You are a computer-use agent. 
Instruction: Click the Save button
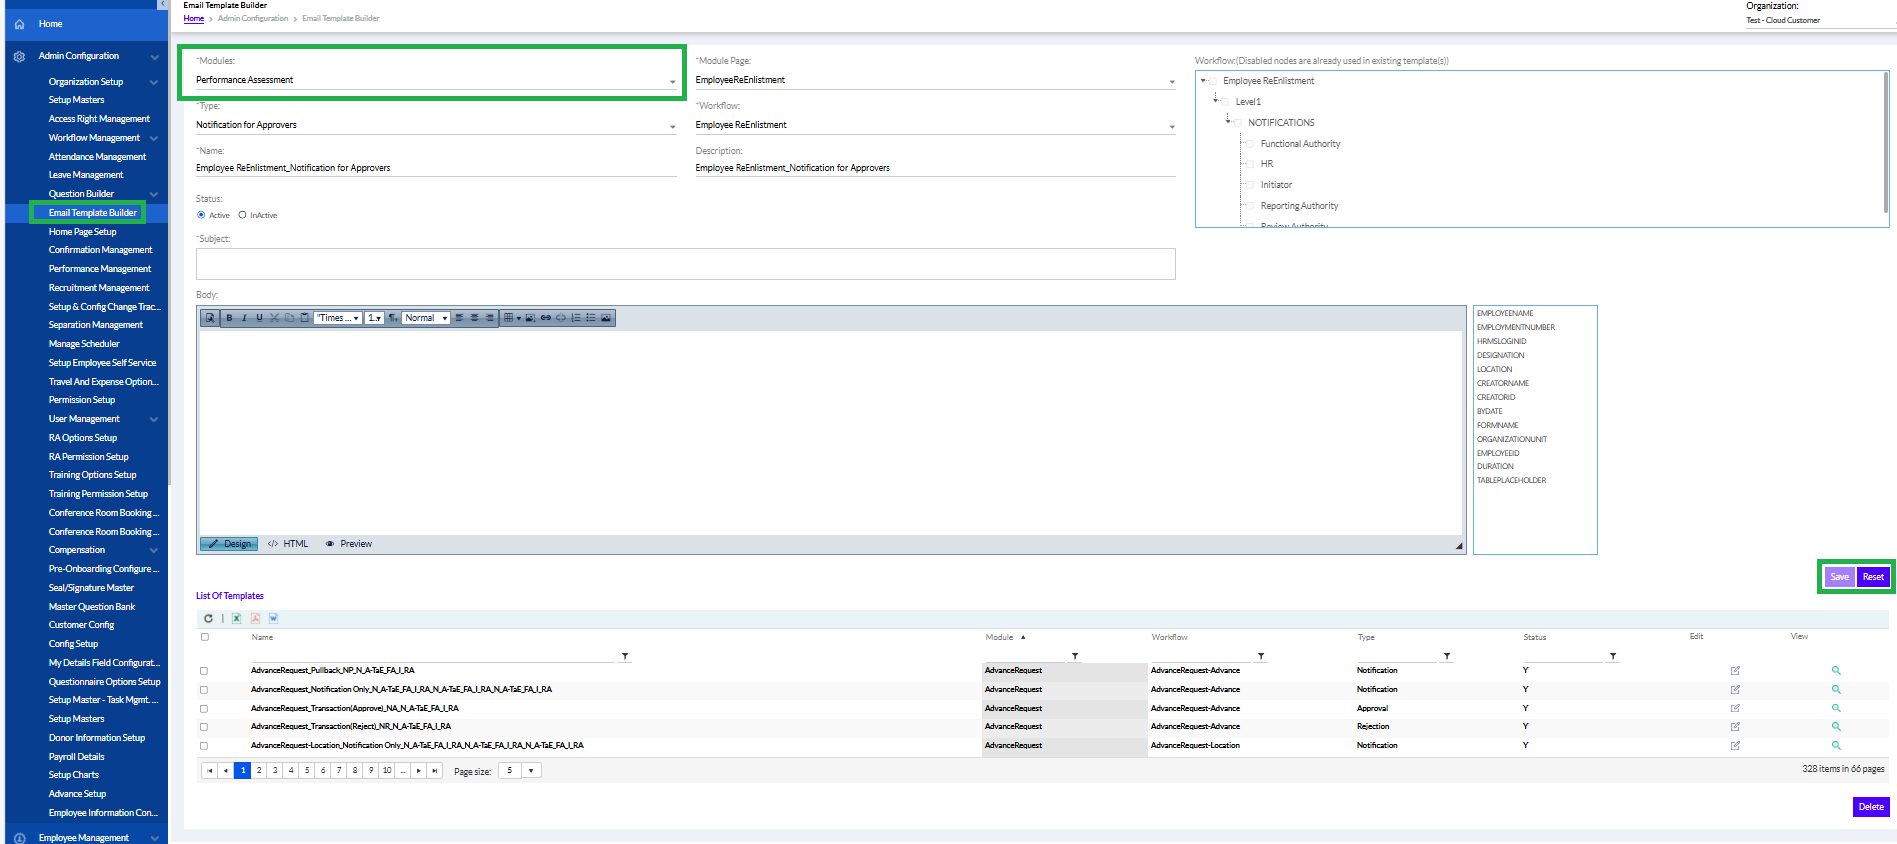coord(1839,577)
